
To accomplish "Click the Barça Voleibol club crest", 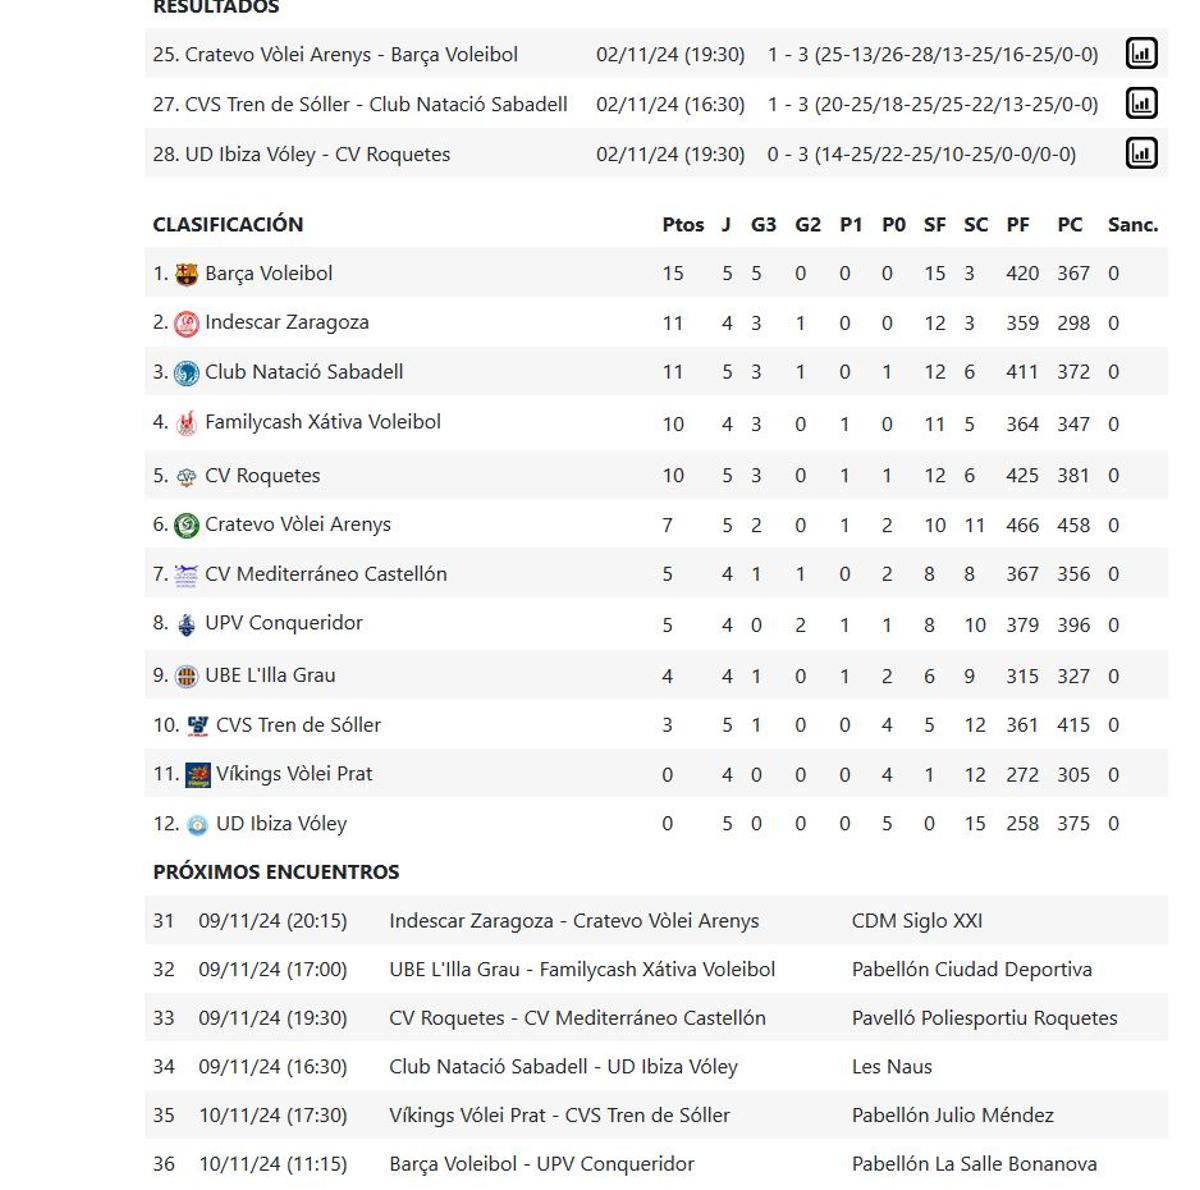I will coord(186,272).
